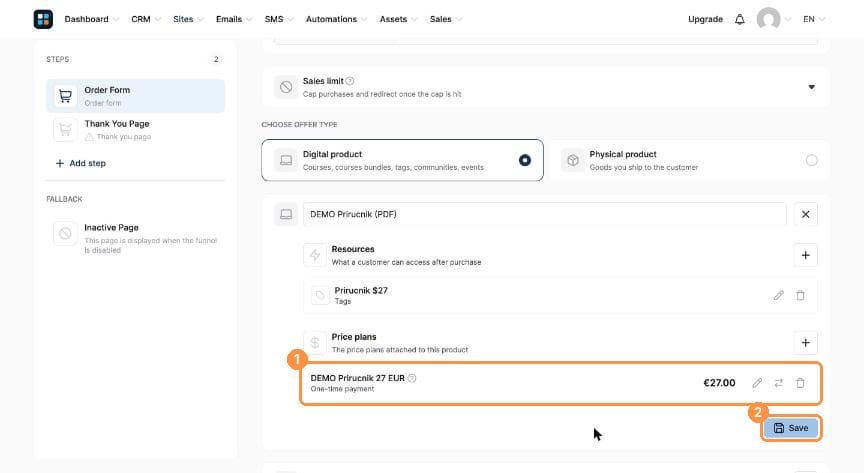Image resolution: width=864 pixels, height=473 pixels.
Task: Select the Physical product radio button
Action: click(x=812, y=160)
